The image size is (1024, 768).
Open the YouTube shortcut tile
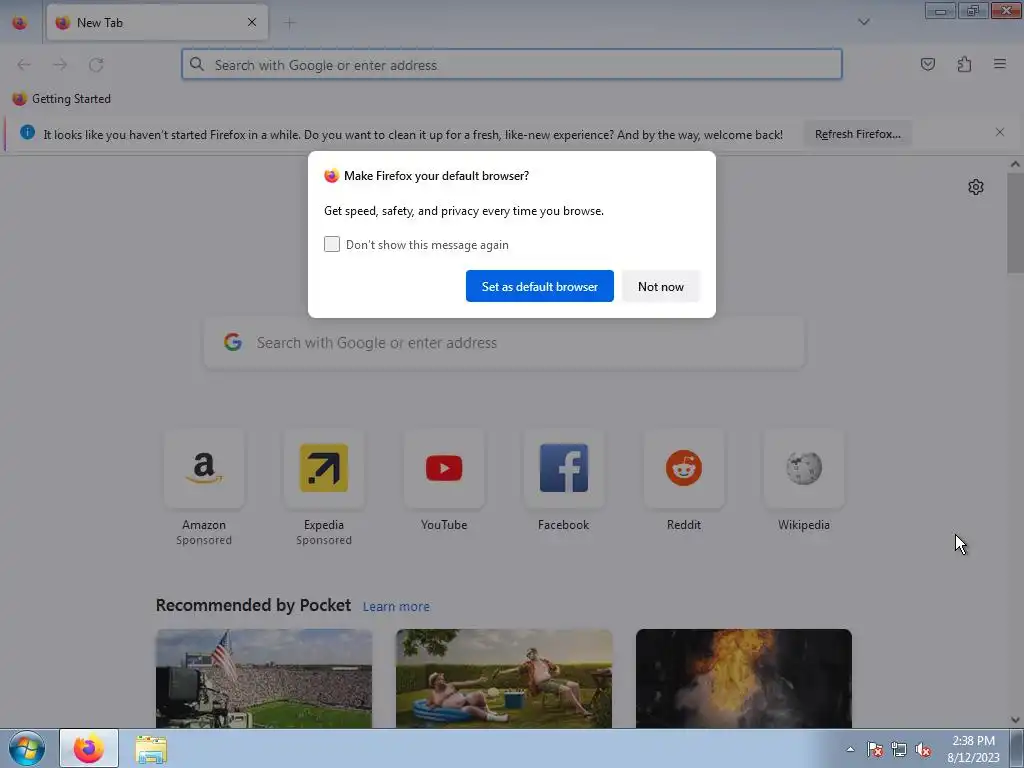(444, 469)
